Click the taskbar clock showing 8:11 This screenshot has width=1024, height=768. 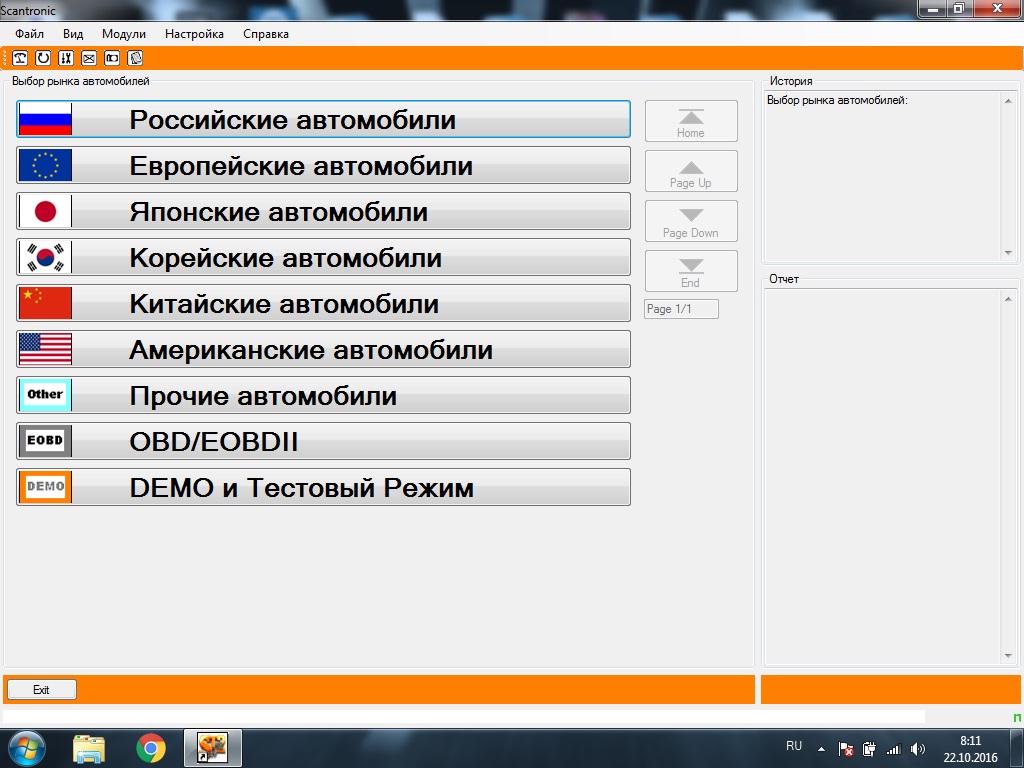pos(970,749)
